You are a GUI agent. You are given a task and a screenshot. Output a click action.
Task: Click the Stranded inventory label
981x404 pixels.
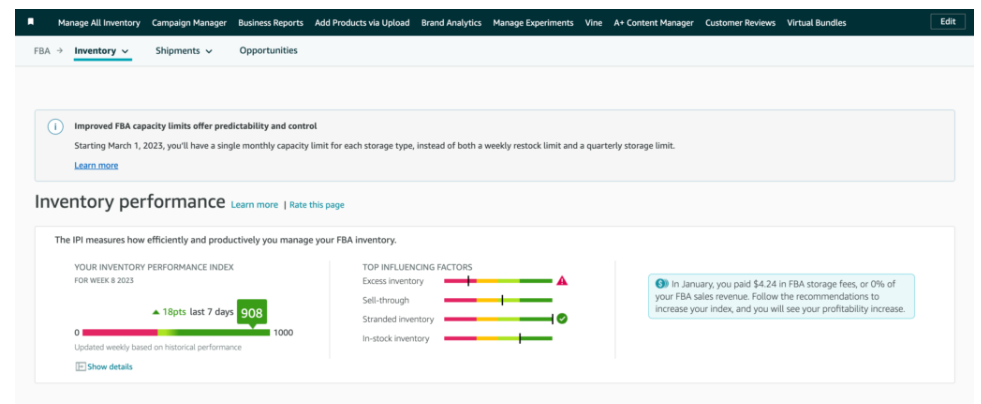click(x=398, y=319)
